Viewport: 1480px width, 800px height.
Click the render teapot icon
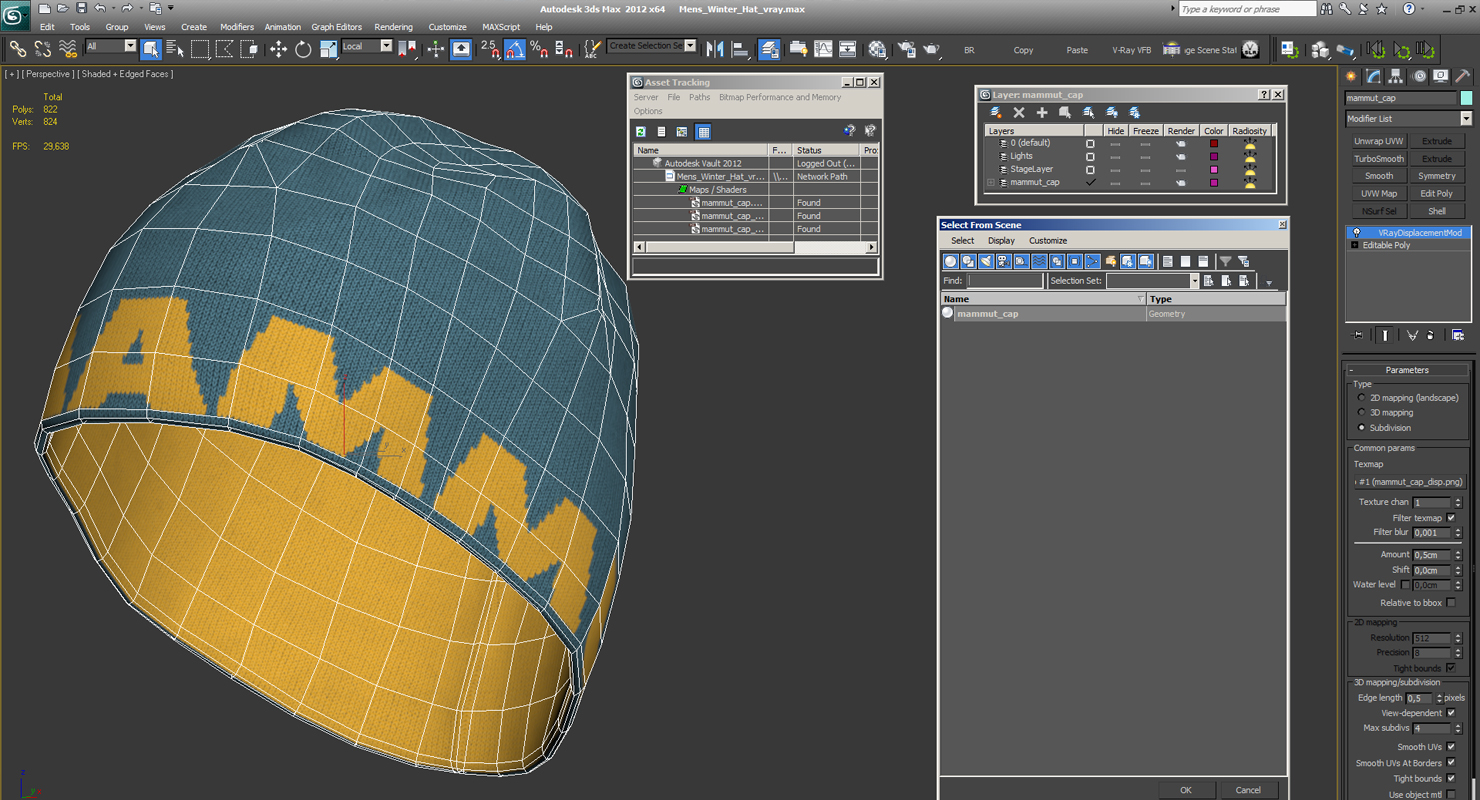pos(931,48)
